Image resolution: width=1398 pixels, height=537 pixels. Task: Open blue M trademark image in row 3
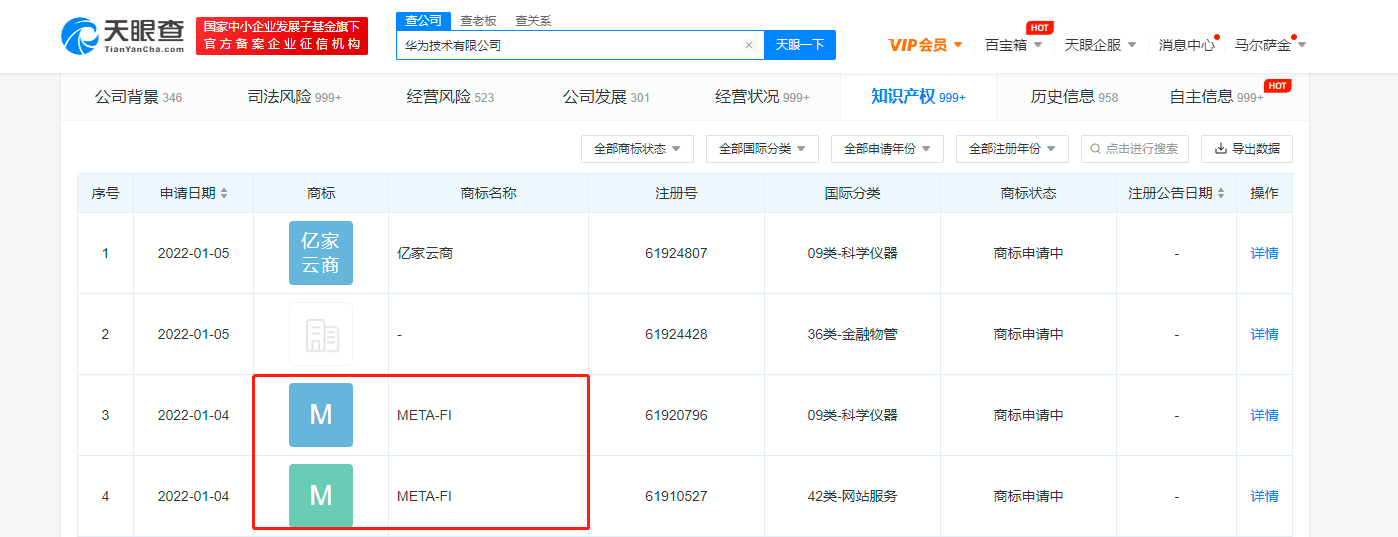pos(321,415)
